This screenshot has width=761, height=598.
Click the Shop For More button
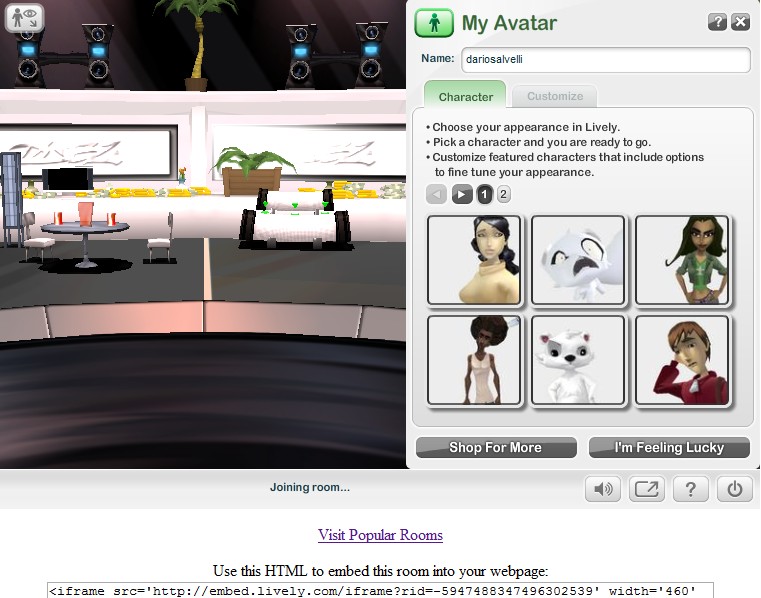[x=496, y=447]
